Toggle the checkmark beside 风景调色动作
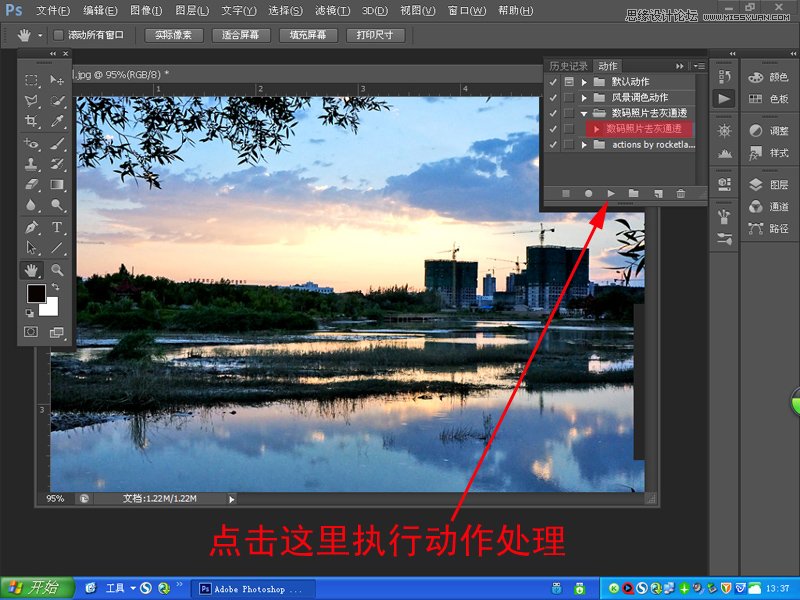The height and width of the screenshot is (600, 800). pyautogui.click(x=551, y=96)
